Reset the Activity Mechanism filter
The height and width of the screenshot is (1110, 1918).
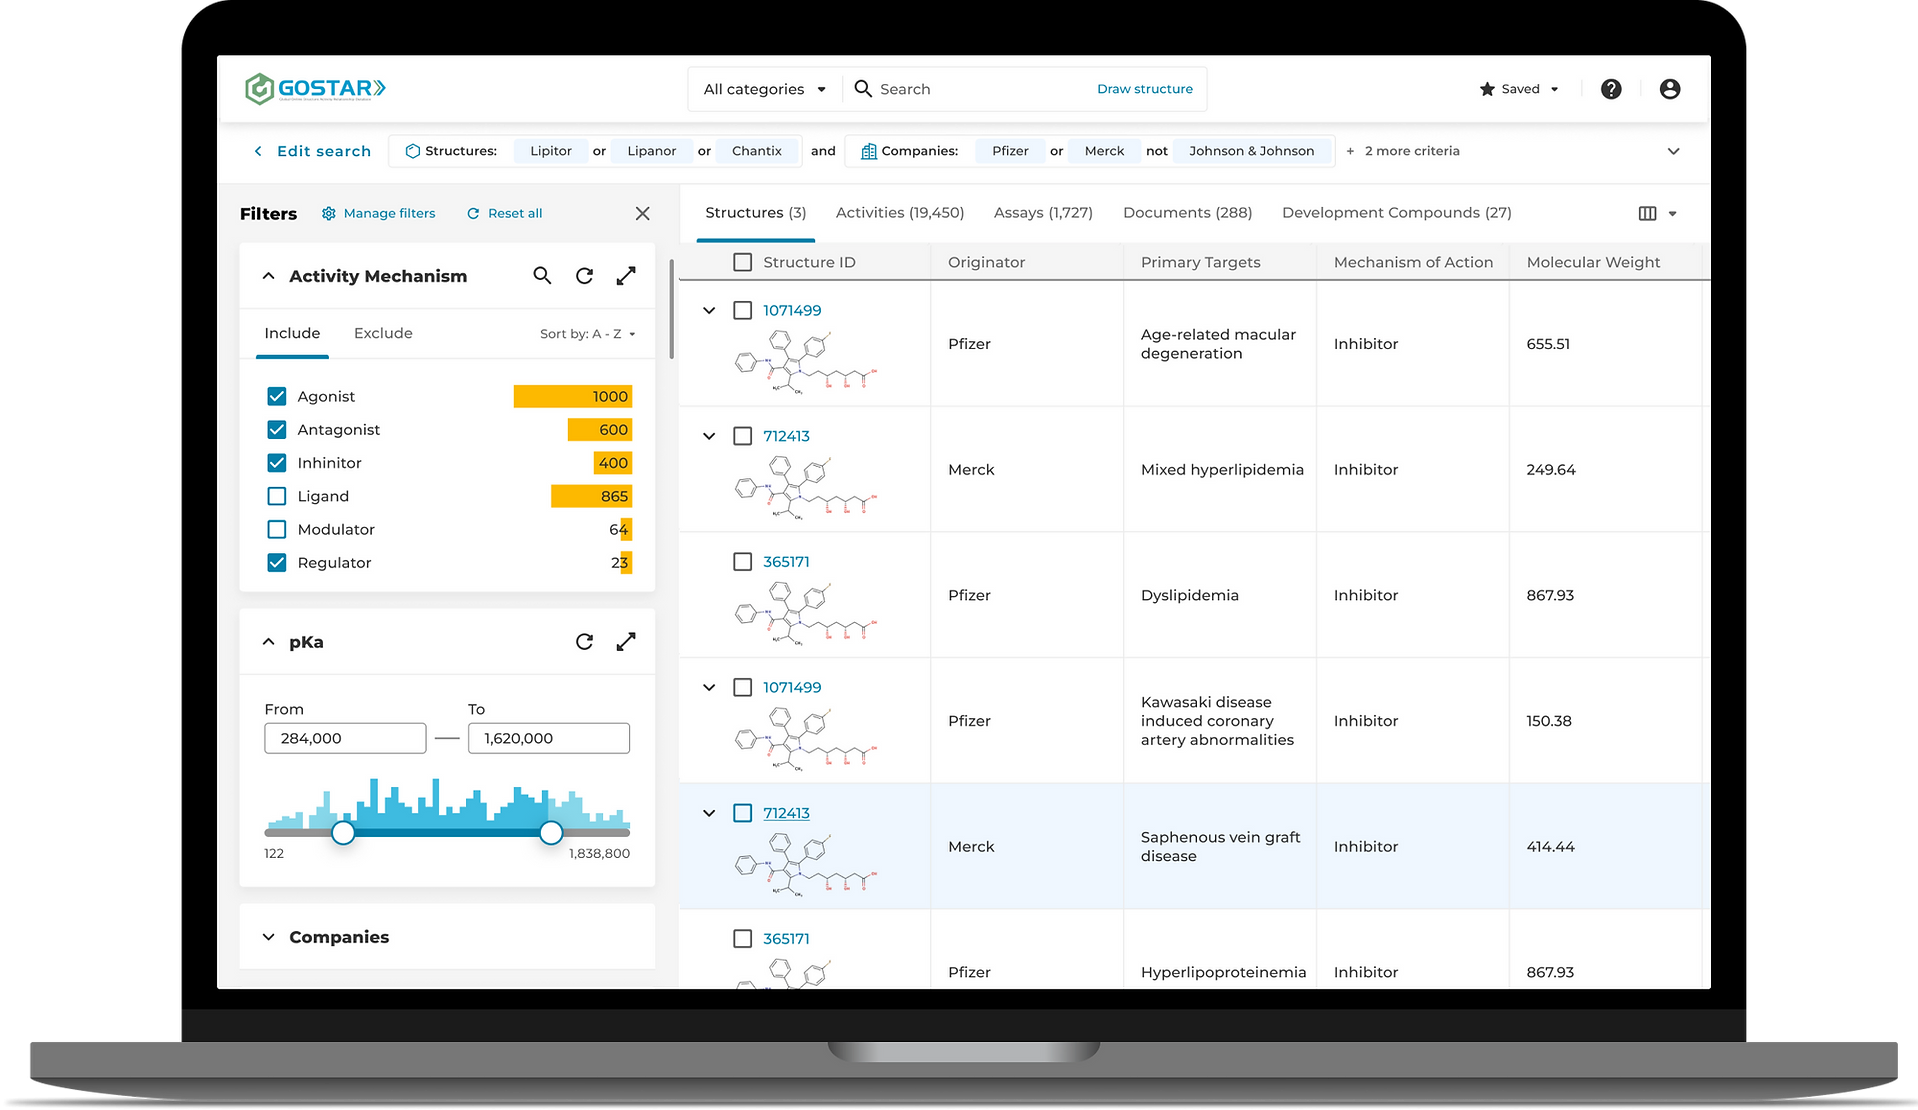pos(584,275)
